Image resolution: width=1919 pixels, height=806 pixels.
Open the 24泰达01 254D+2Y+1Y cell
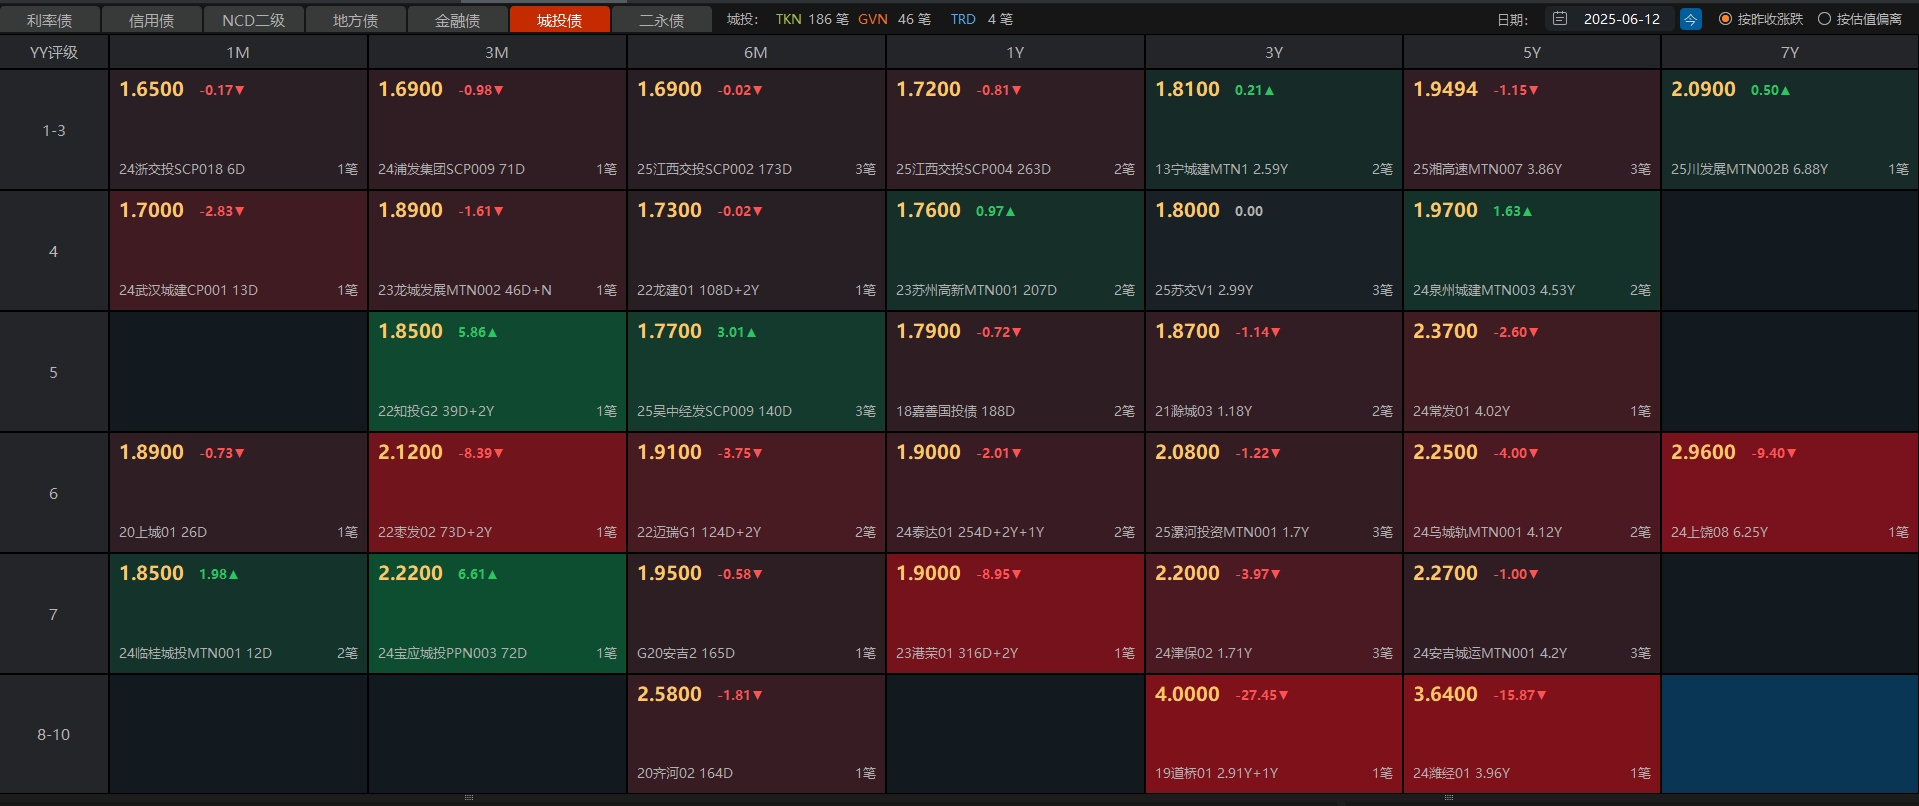[x=1015, y=493]
